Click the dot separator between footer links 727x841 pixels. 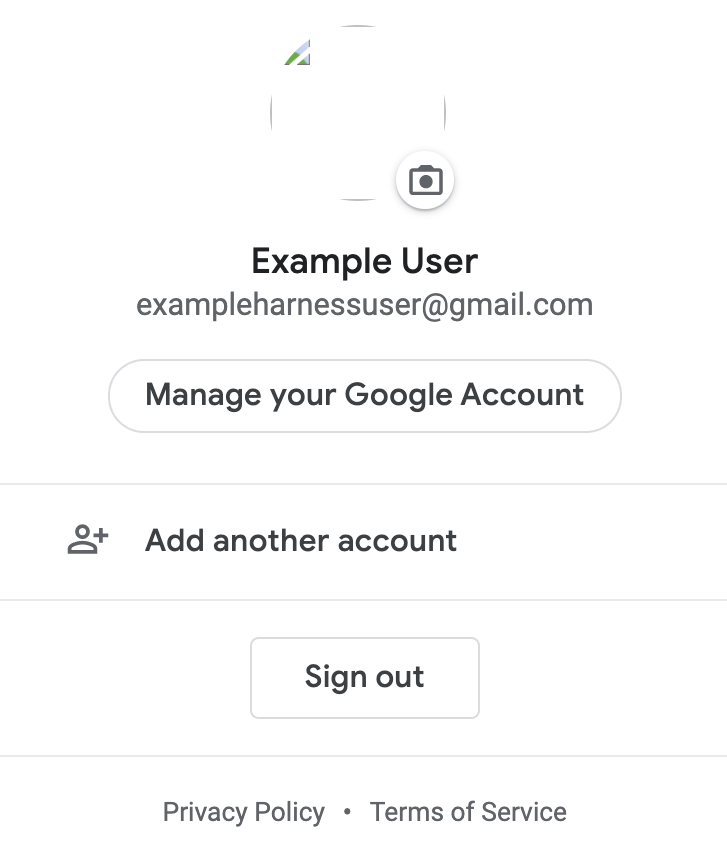pyautogui.click(x=347, y=812)
